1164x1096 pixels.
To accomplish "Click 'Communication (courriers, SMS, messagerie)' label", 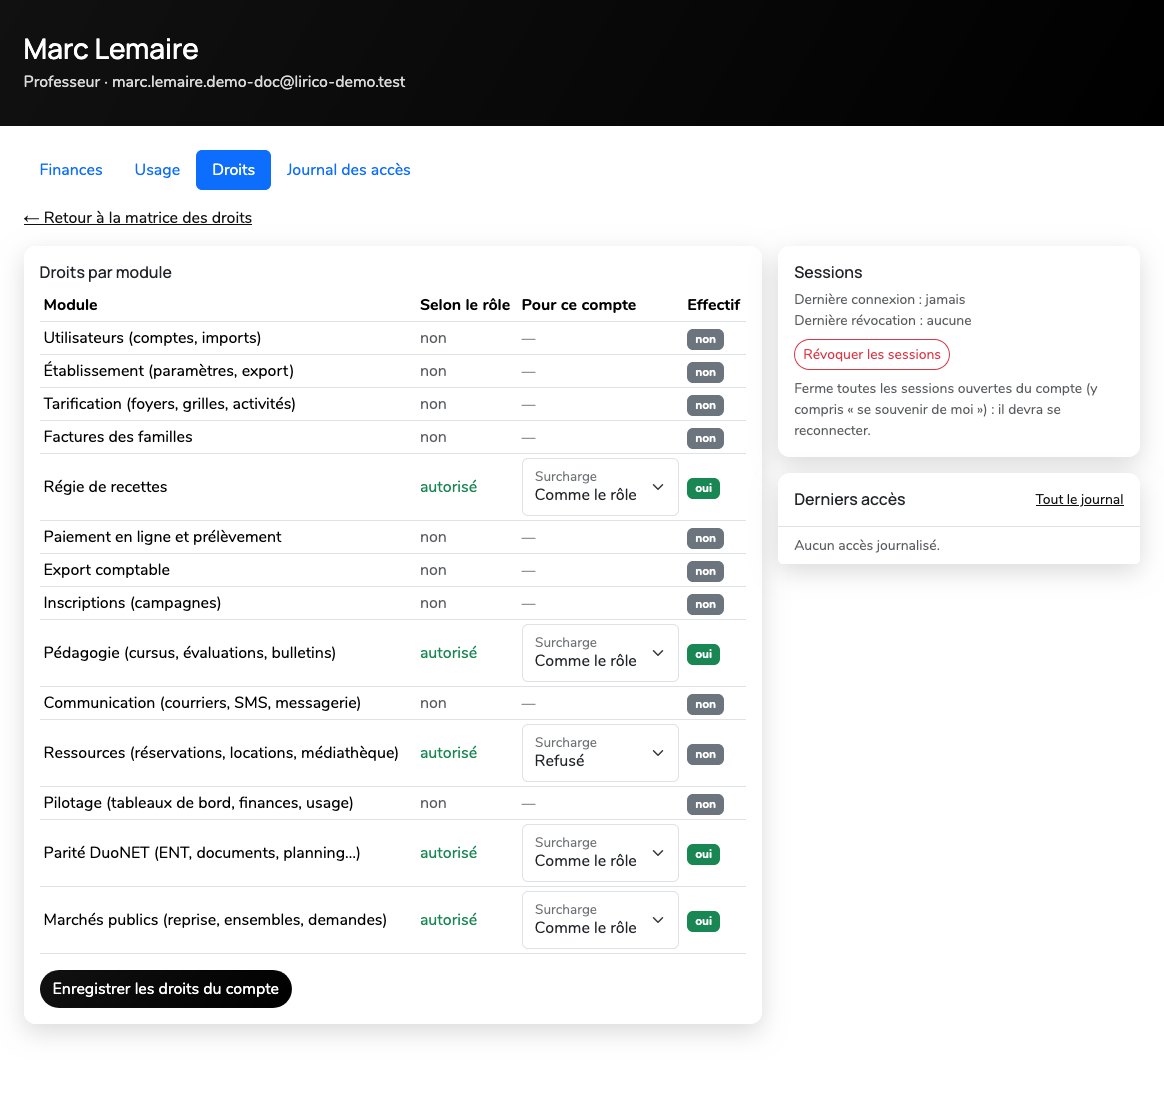I will (x=202, y=703).
